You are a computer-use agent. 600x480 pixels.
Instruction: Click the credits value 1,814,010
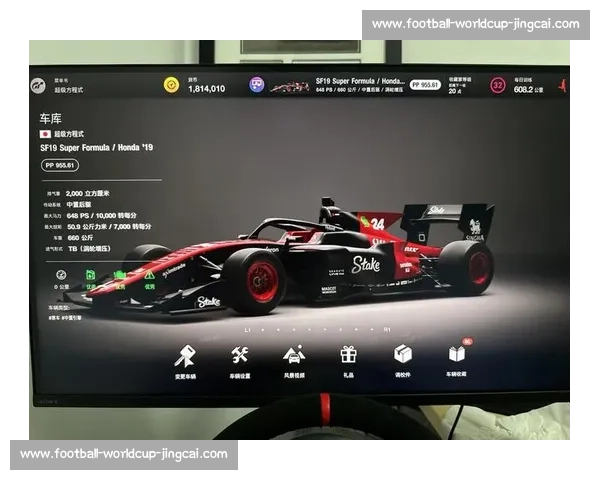click(x=207, y=89)
